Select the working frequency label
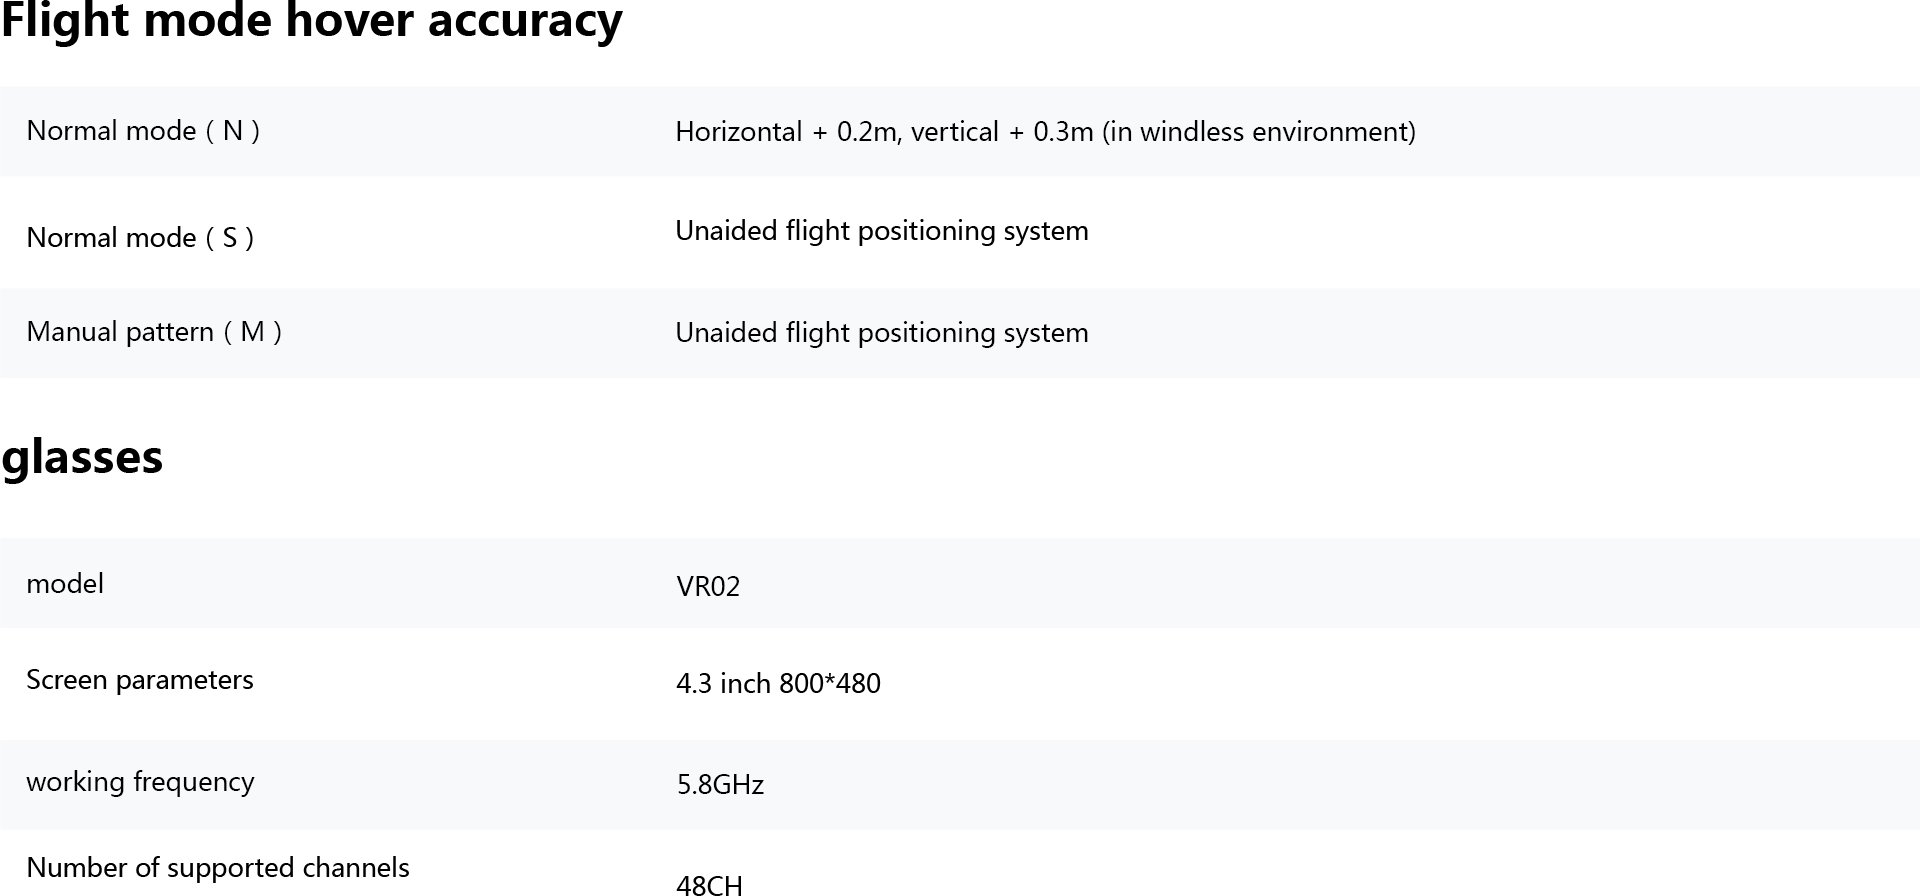Screen dimensions: 1920x896 pyautogui.click(x=140, y=782)
